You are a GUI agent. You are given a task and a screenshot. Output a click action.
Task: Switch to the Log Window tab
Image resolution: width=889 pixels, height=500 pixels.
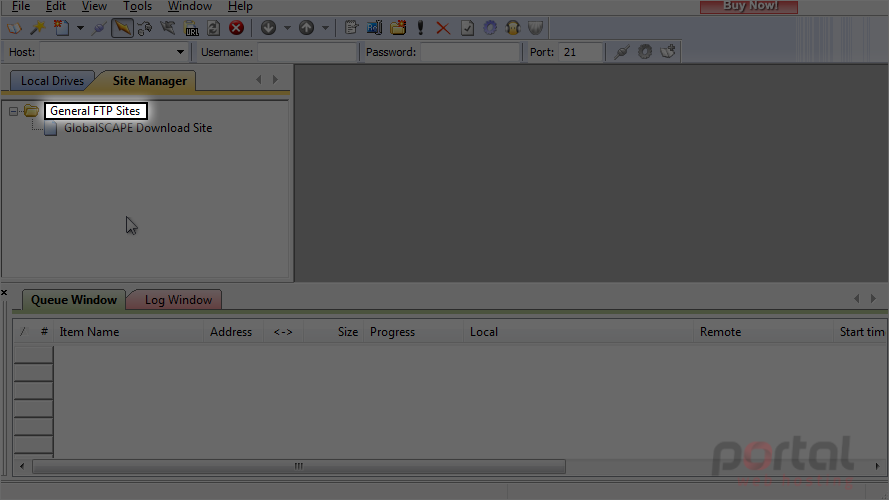178,300
